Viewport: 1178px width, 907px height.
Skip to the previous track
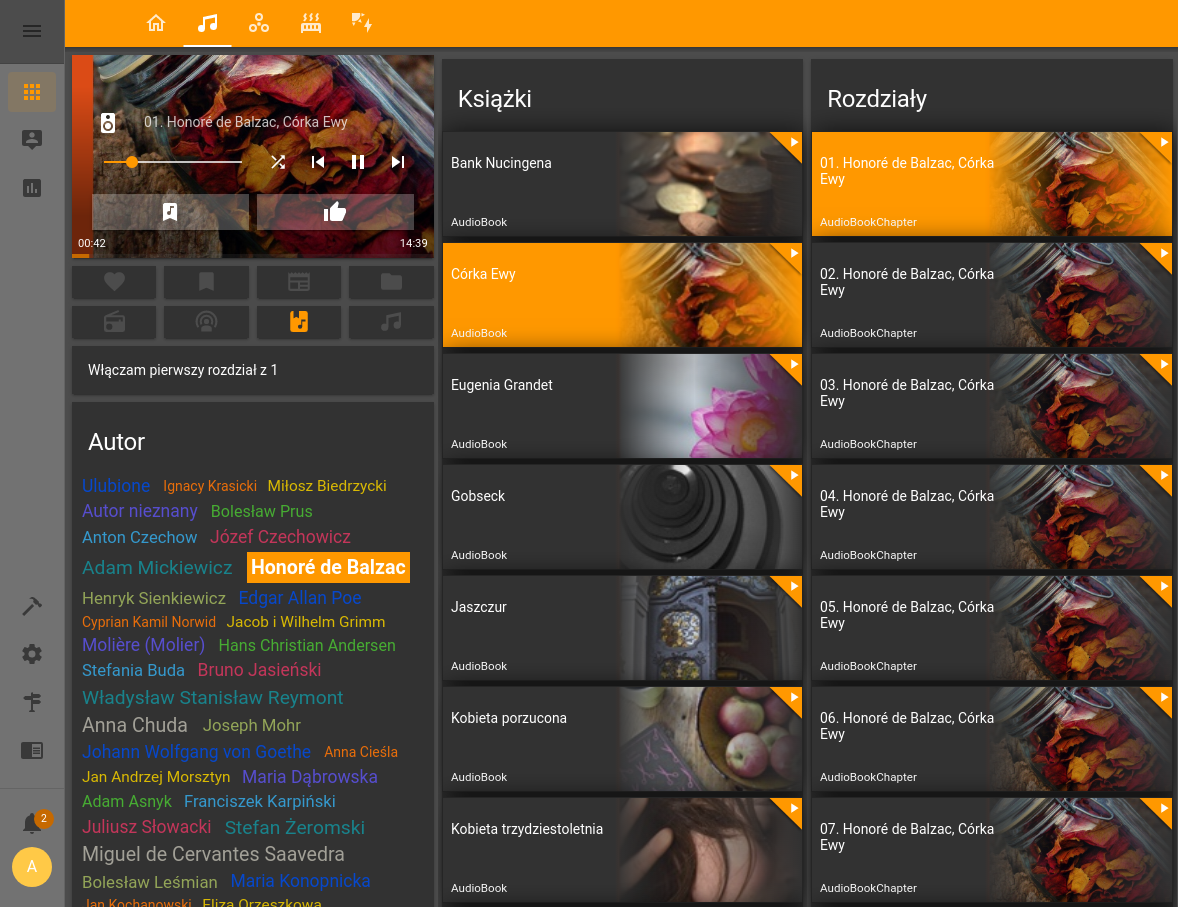(x=318, y=162)
